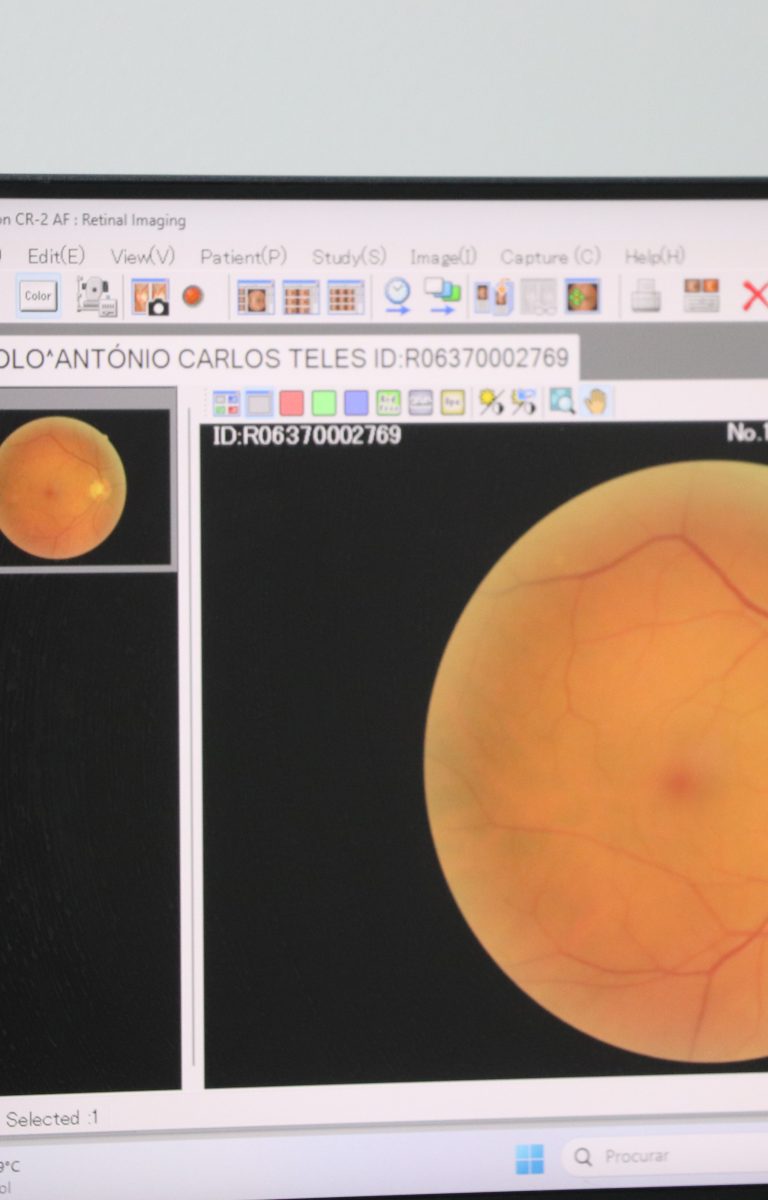Select the pan hand tool
Screen dimensions: 768x1200
pos(596,402)
